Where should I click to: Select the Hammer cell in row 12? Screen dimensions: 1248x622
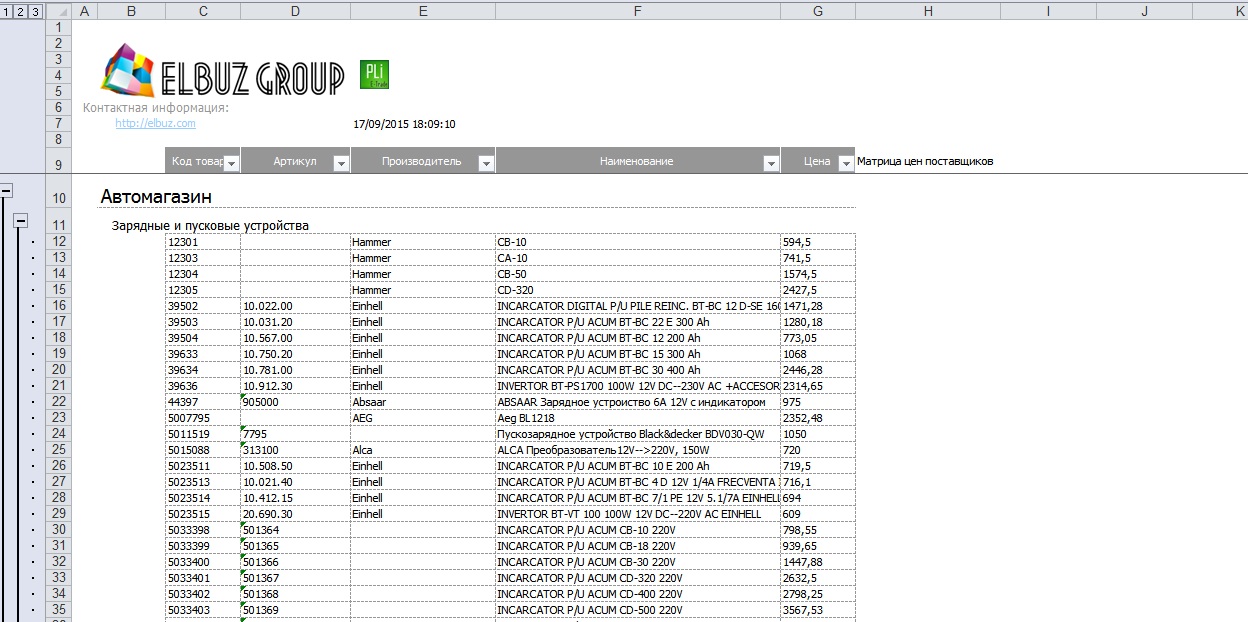pyautogui.click(x=423, y=242)
